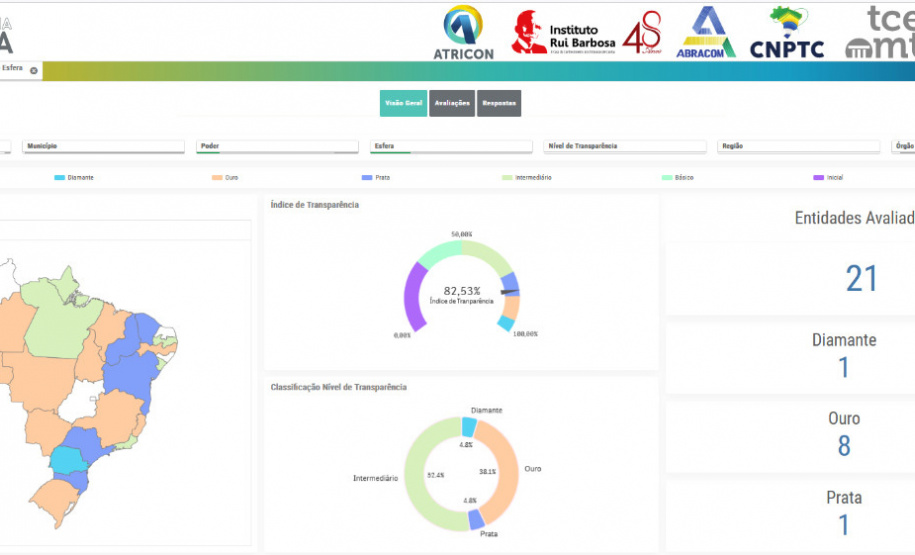Select the Ouro segment in donut chart
This screenshot has height=555, width=915.
tap(505, 468)
